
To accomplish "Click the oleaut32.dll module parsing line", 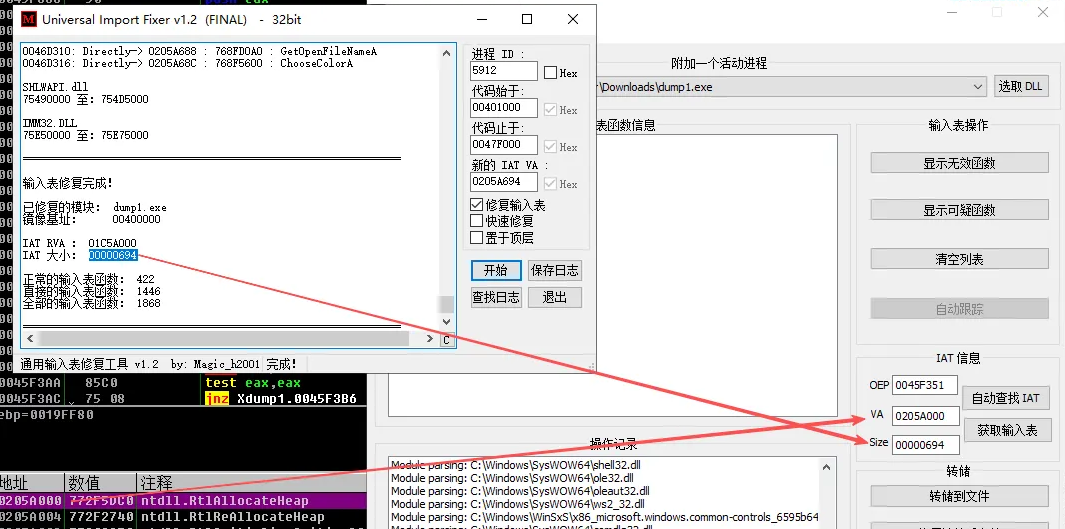I will 520,491.
